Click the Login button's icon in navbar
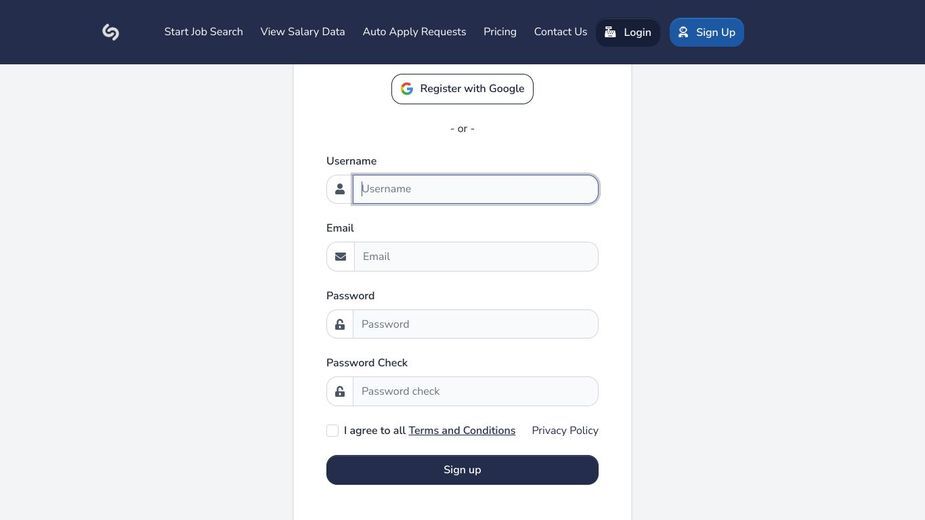925x520 pixels. (x=610, y=32)
